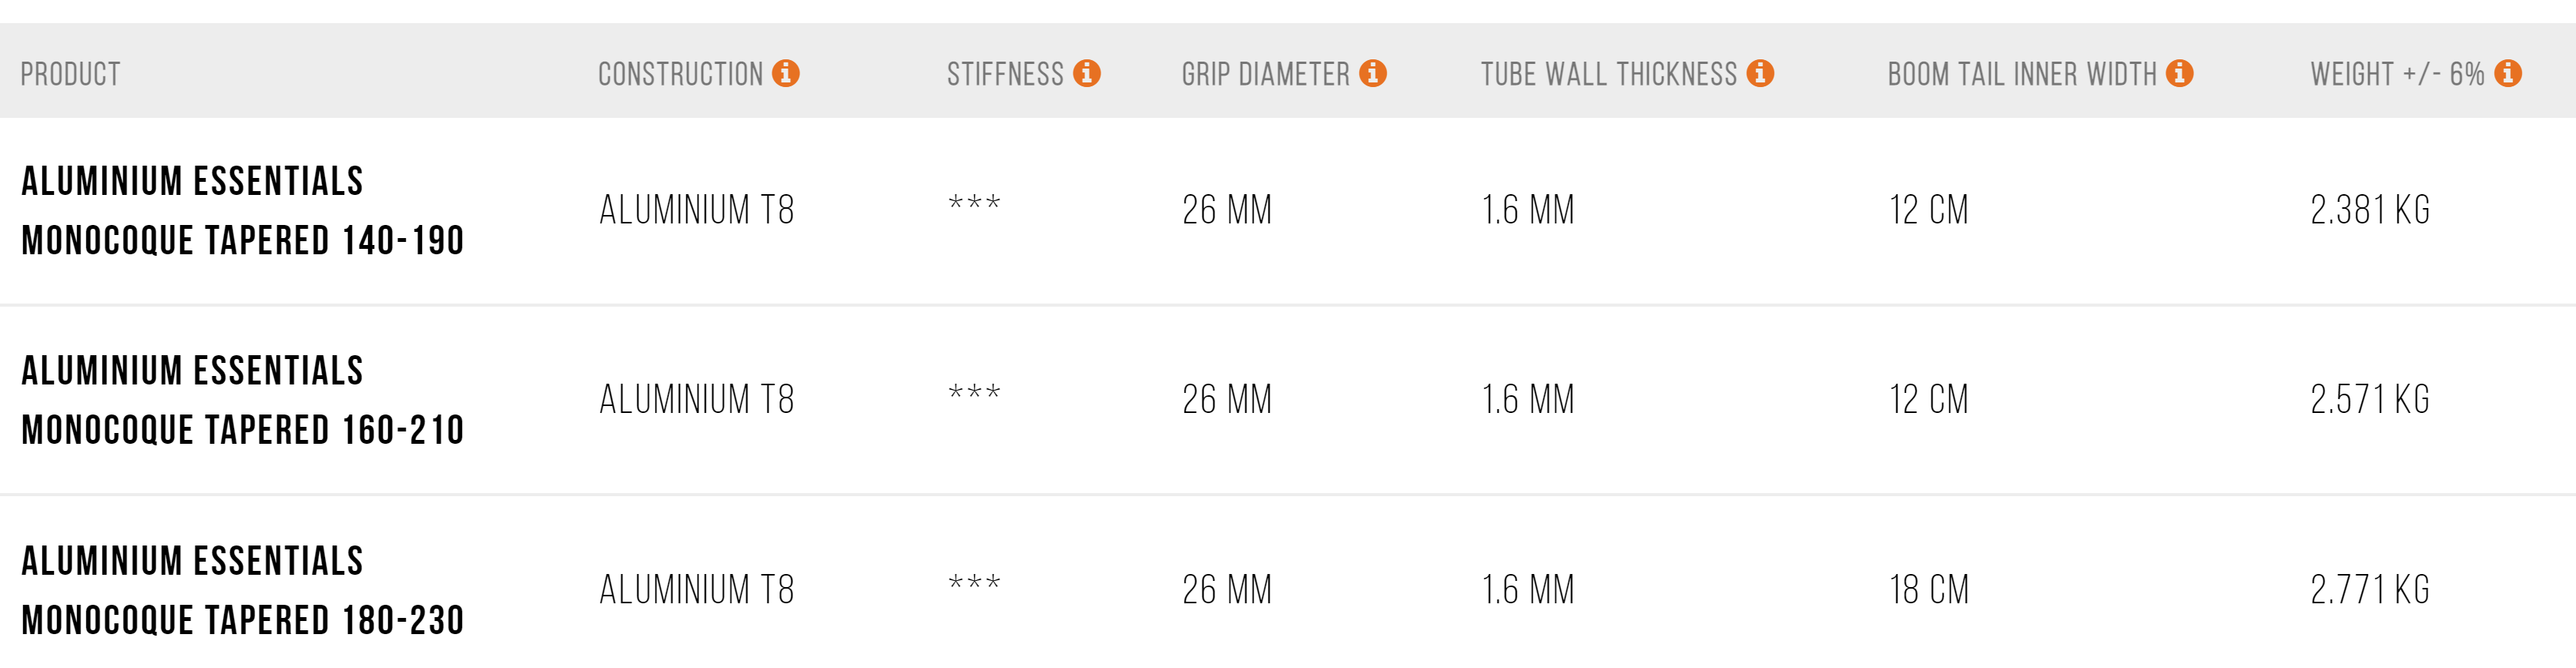Select the 2.381 KG weight value

click(2370, 210)
